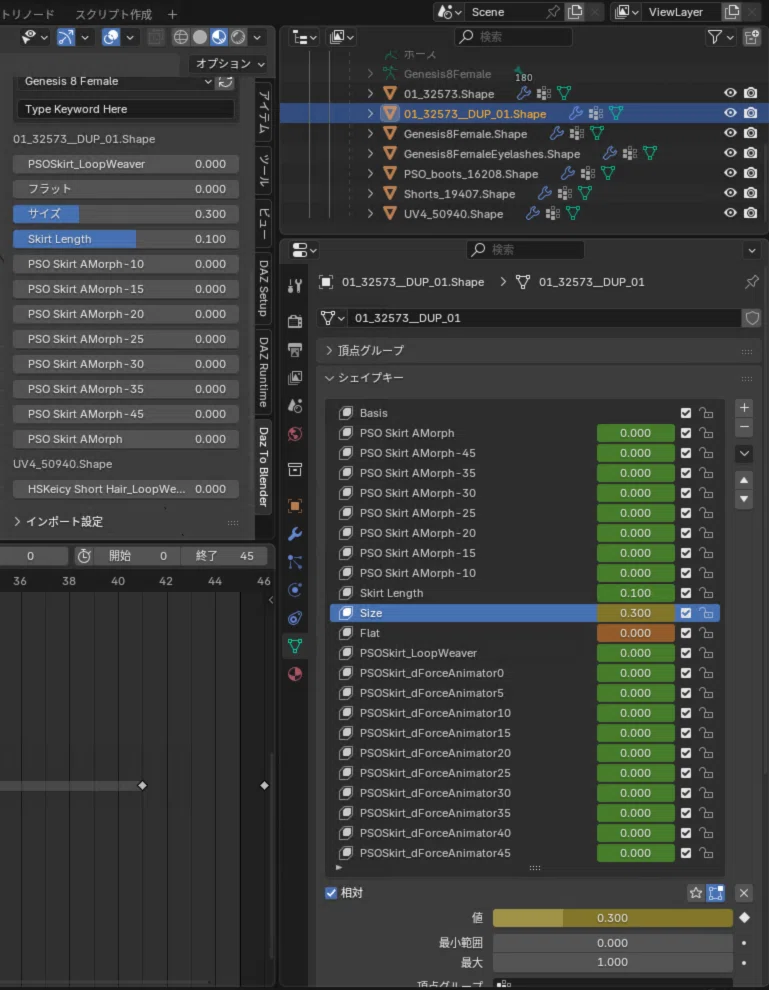Switch to the ビュー sidebar tab
The width and height of the screenshot is (769, 990).
coord(264,224)
